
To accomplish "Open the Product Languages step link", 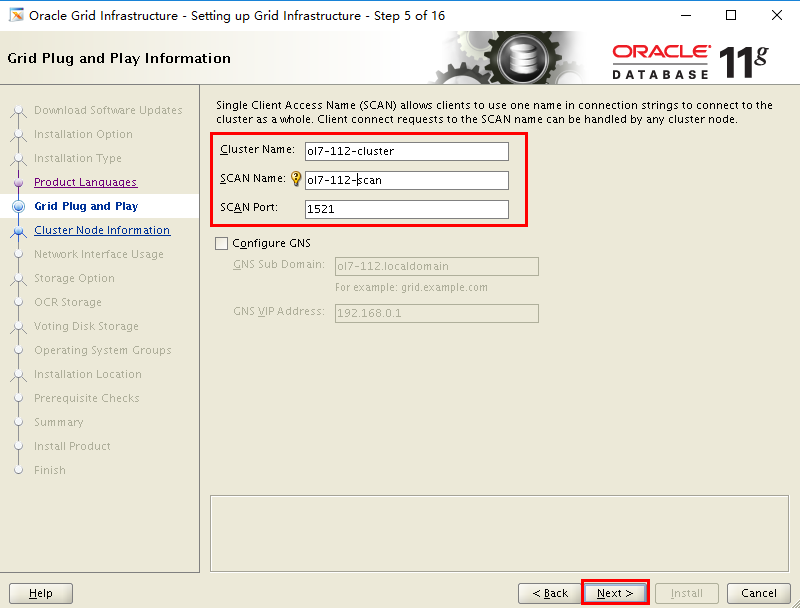I will tap(86, 182).
